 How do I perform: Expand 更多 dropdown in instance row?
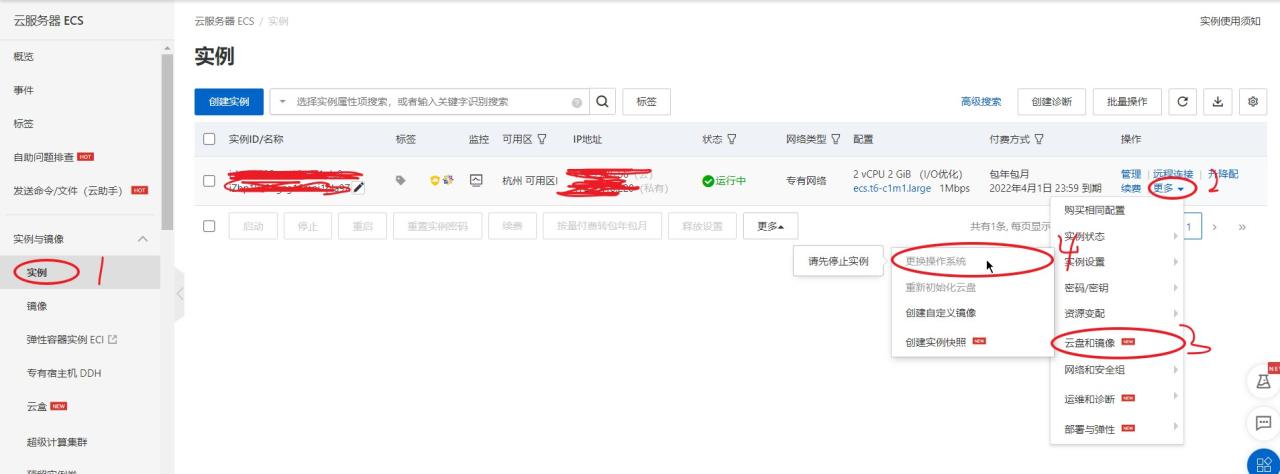[1168, 188]
